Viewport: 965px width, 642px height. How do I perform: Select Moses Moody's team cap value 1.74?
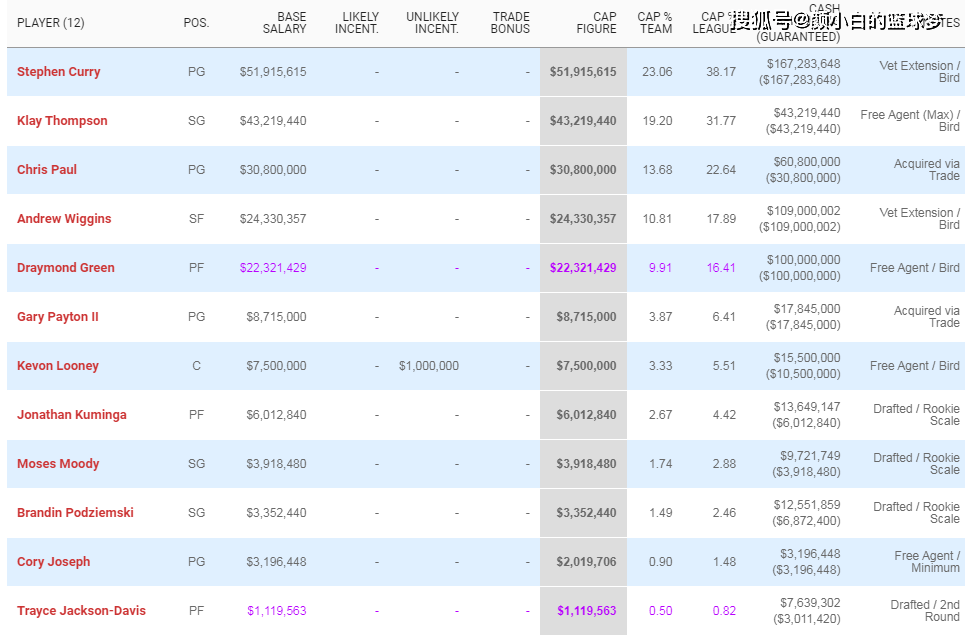[660, 463]
